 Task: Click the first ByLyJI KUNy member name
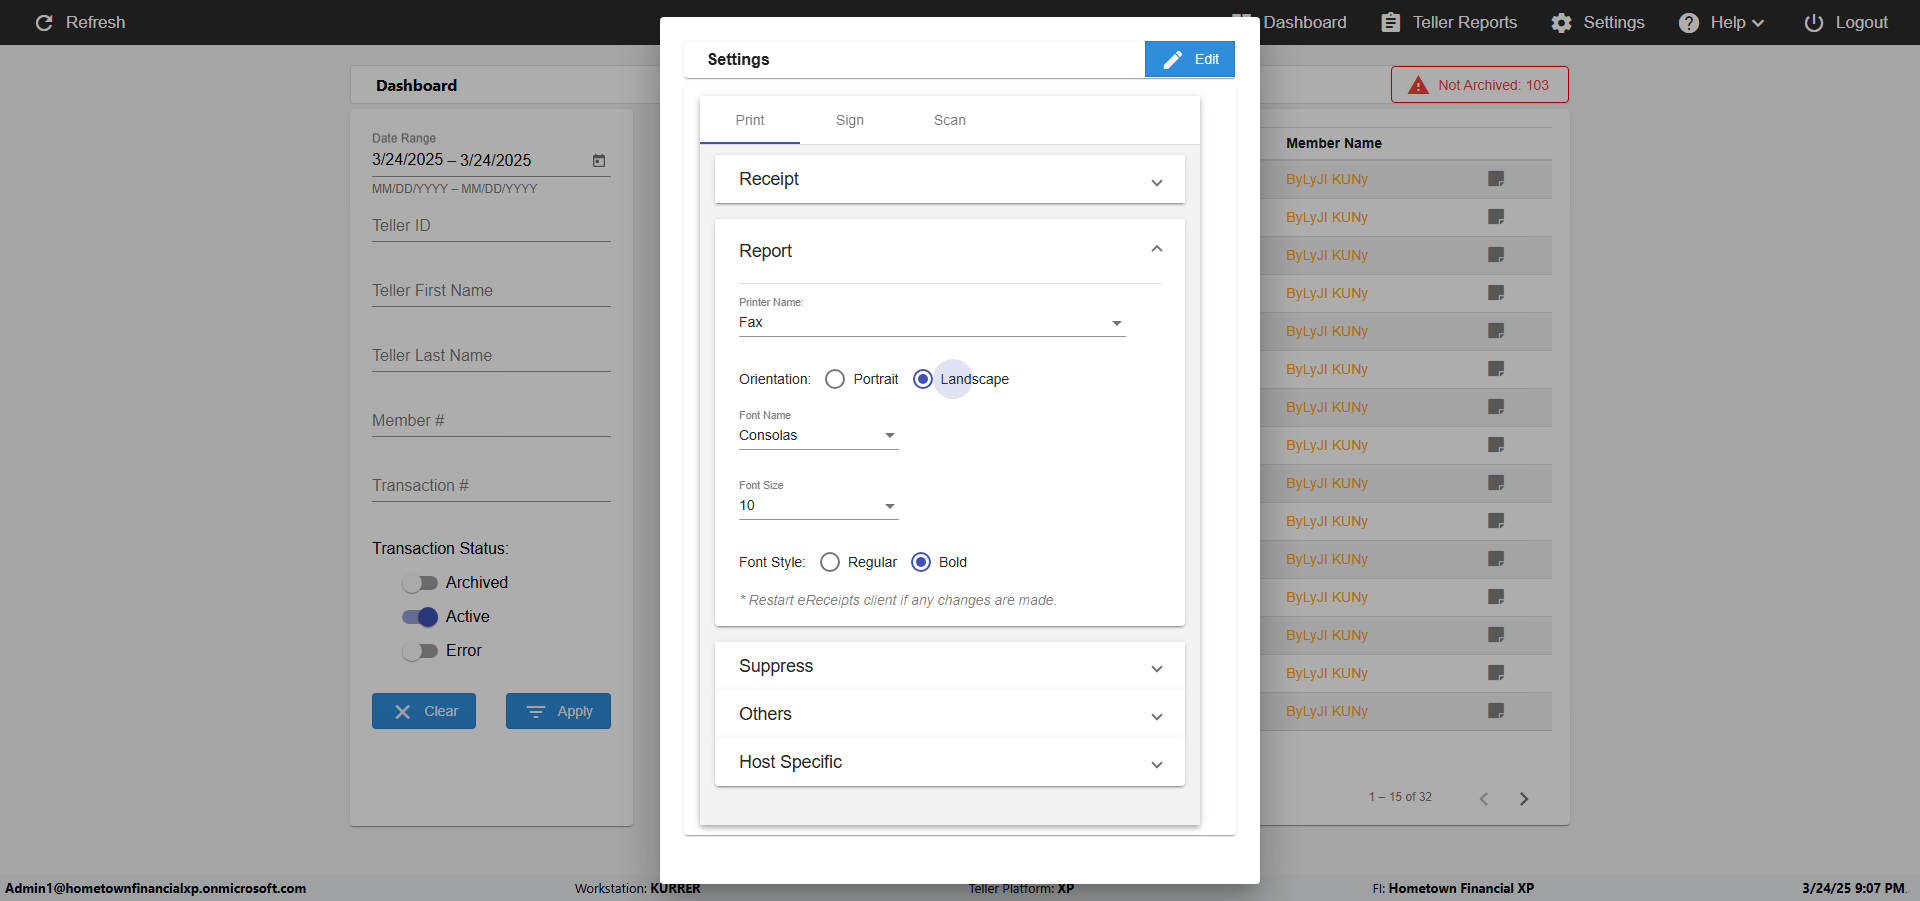click(1327, 179)
